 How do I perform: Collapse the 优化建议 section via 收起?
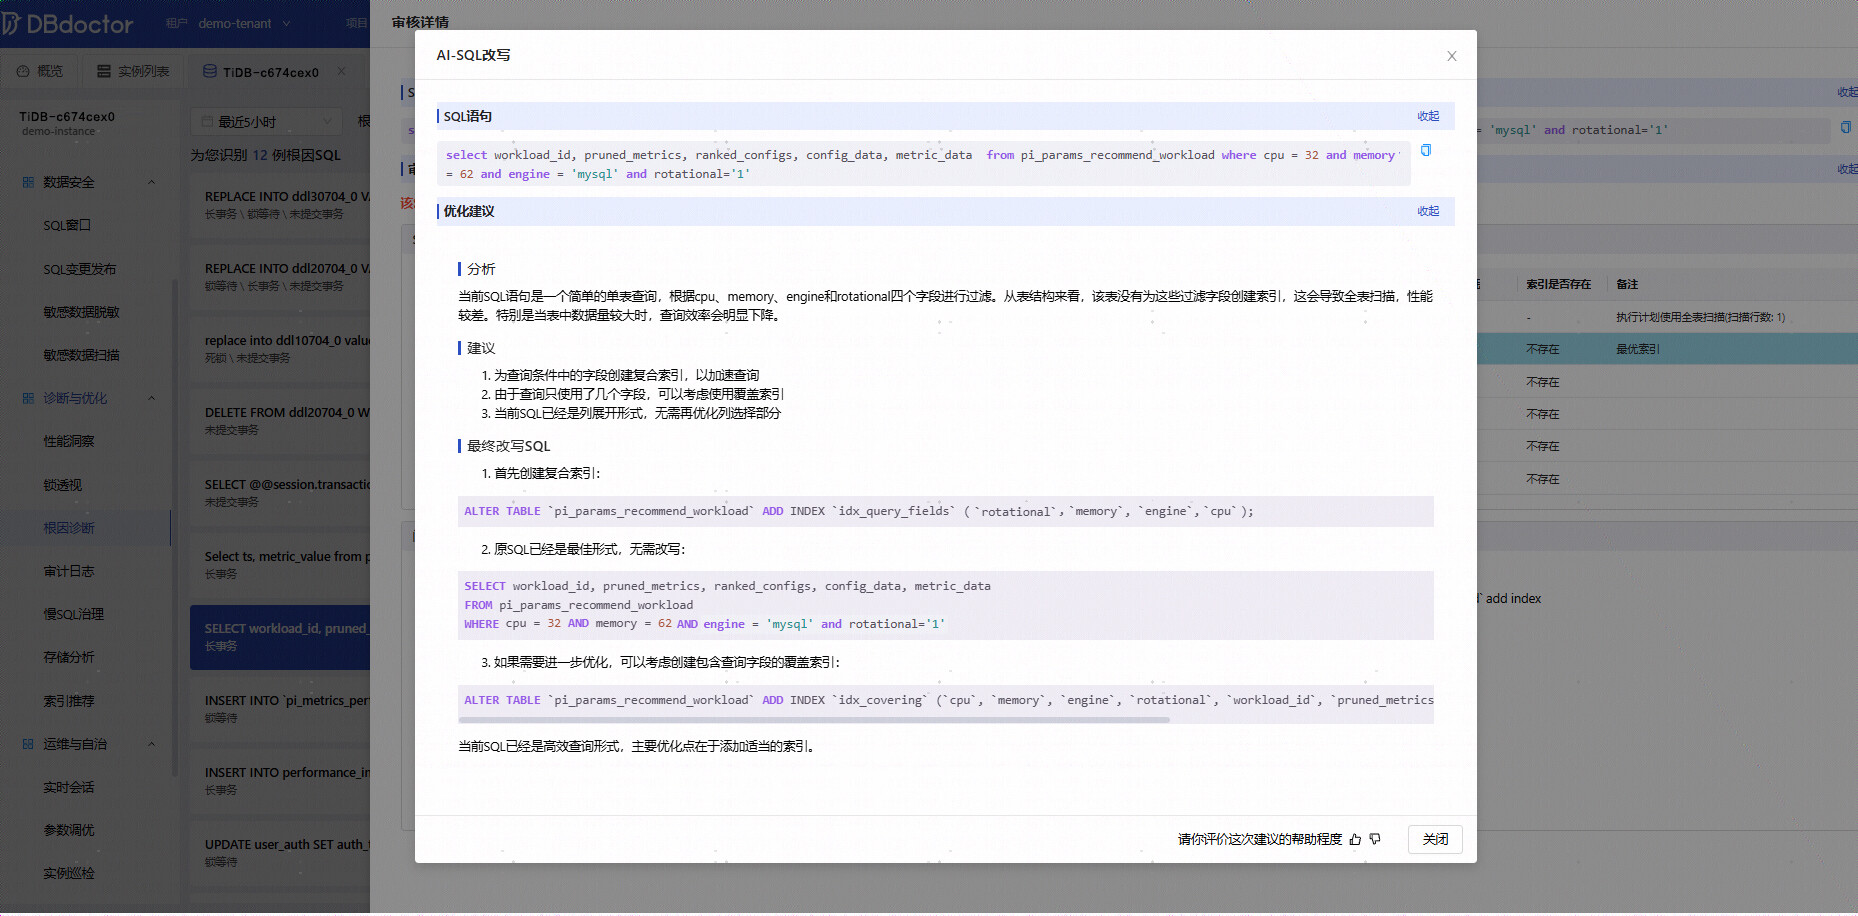(1428, 211)
